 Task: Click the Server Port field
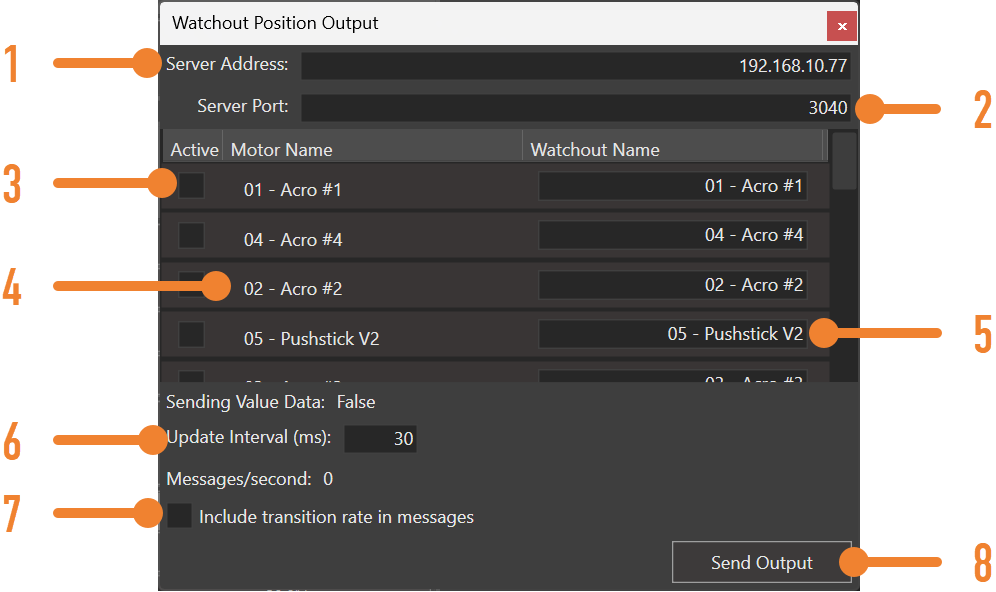coord(580,106)
